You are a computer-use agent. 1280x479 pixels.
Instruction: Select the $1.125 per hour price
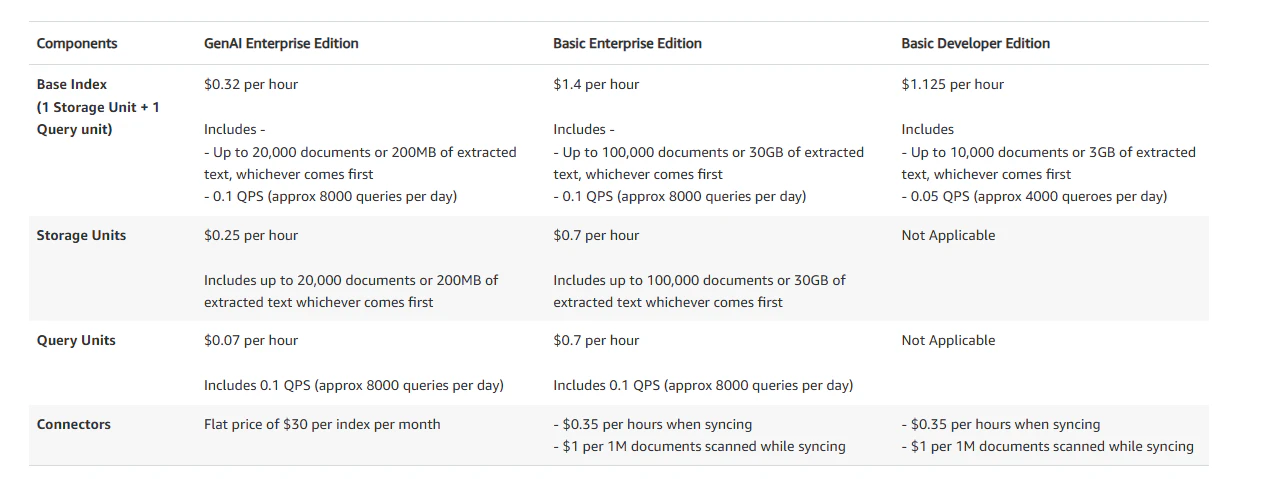click(952, 85)
